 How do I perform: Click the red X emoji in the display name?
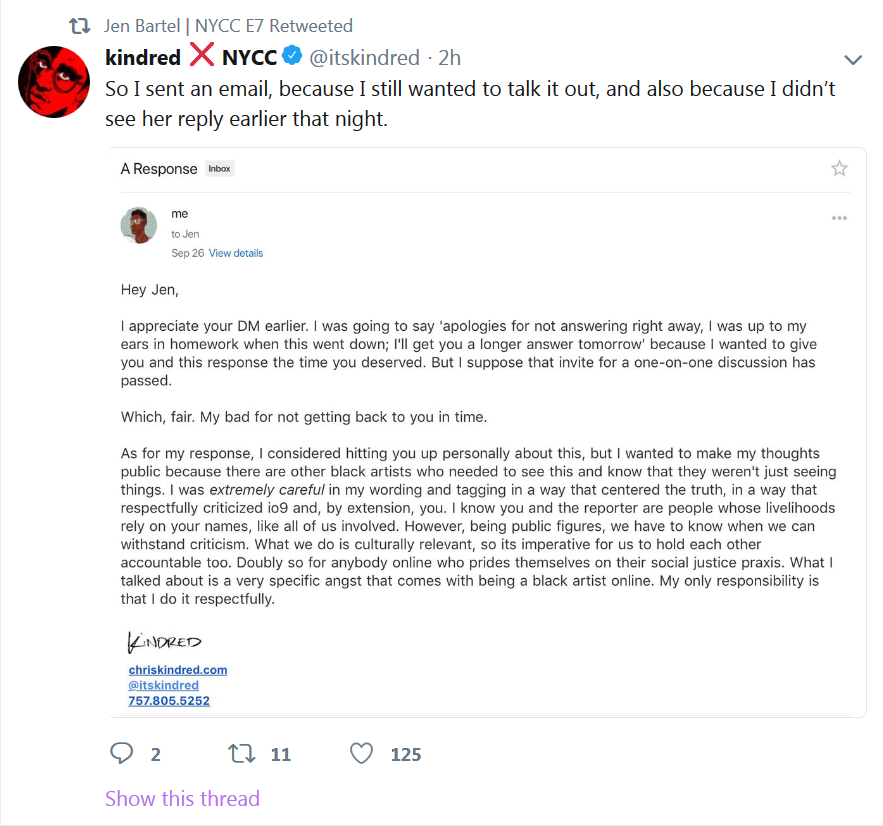[x=202, y=55]
